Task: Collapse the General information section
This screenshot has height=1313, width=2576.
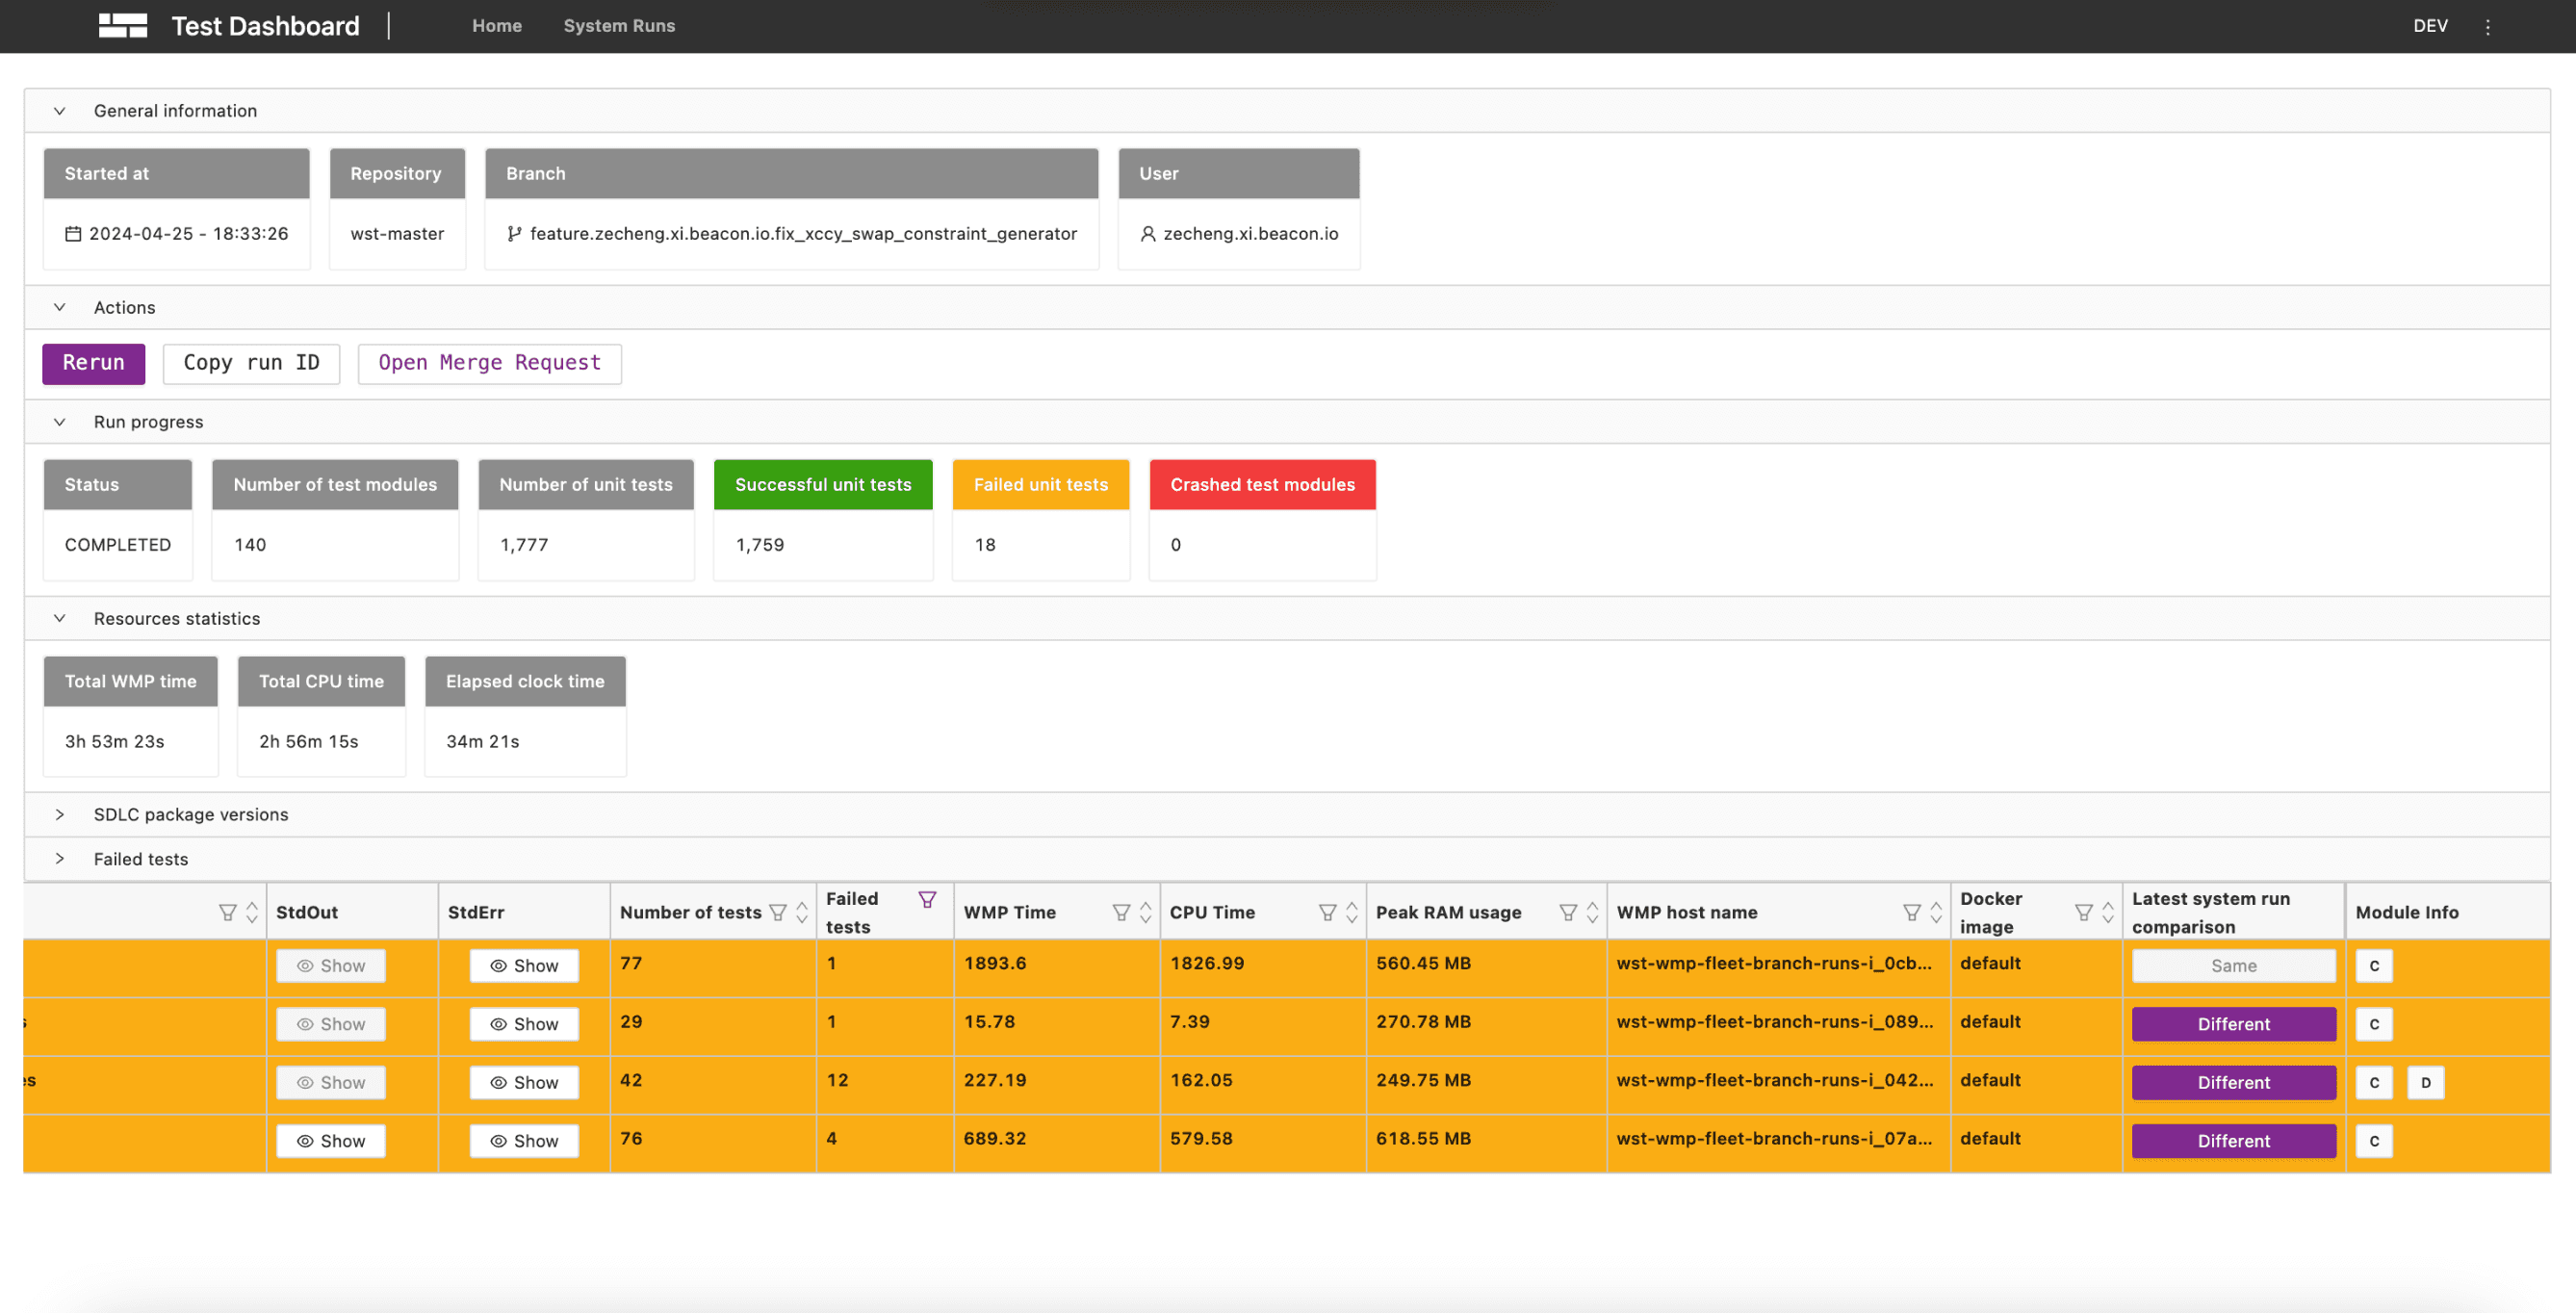Action: pos(60,111)
